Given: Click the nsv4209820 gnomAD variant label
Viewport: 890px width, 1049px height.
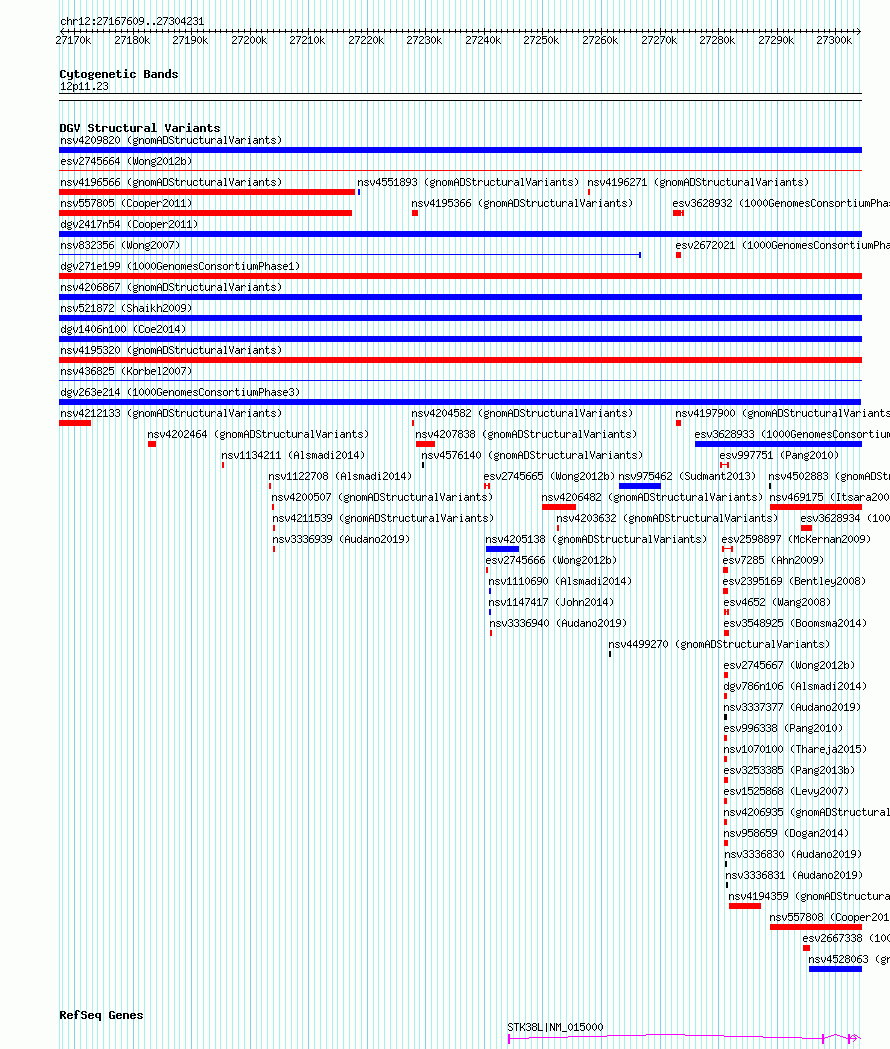Looking at the screenshot, I should click(171, 140).
